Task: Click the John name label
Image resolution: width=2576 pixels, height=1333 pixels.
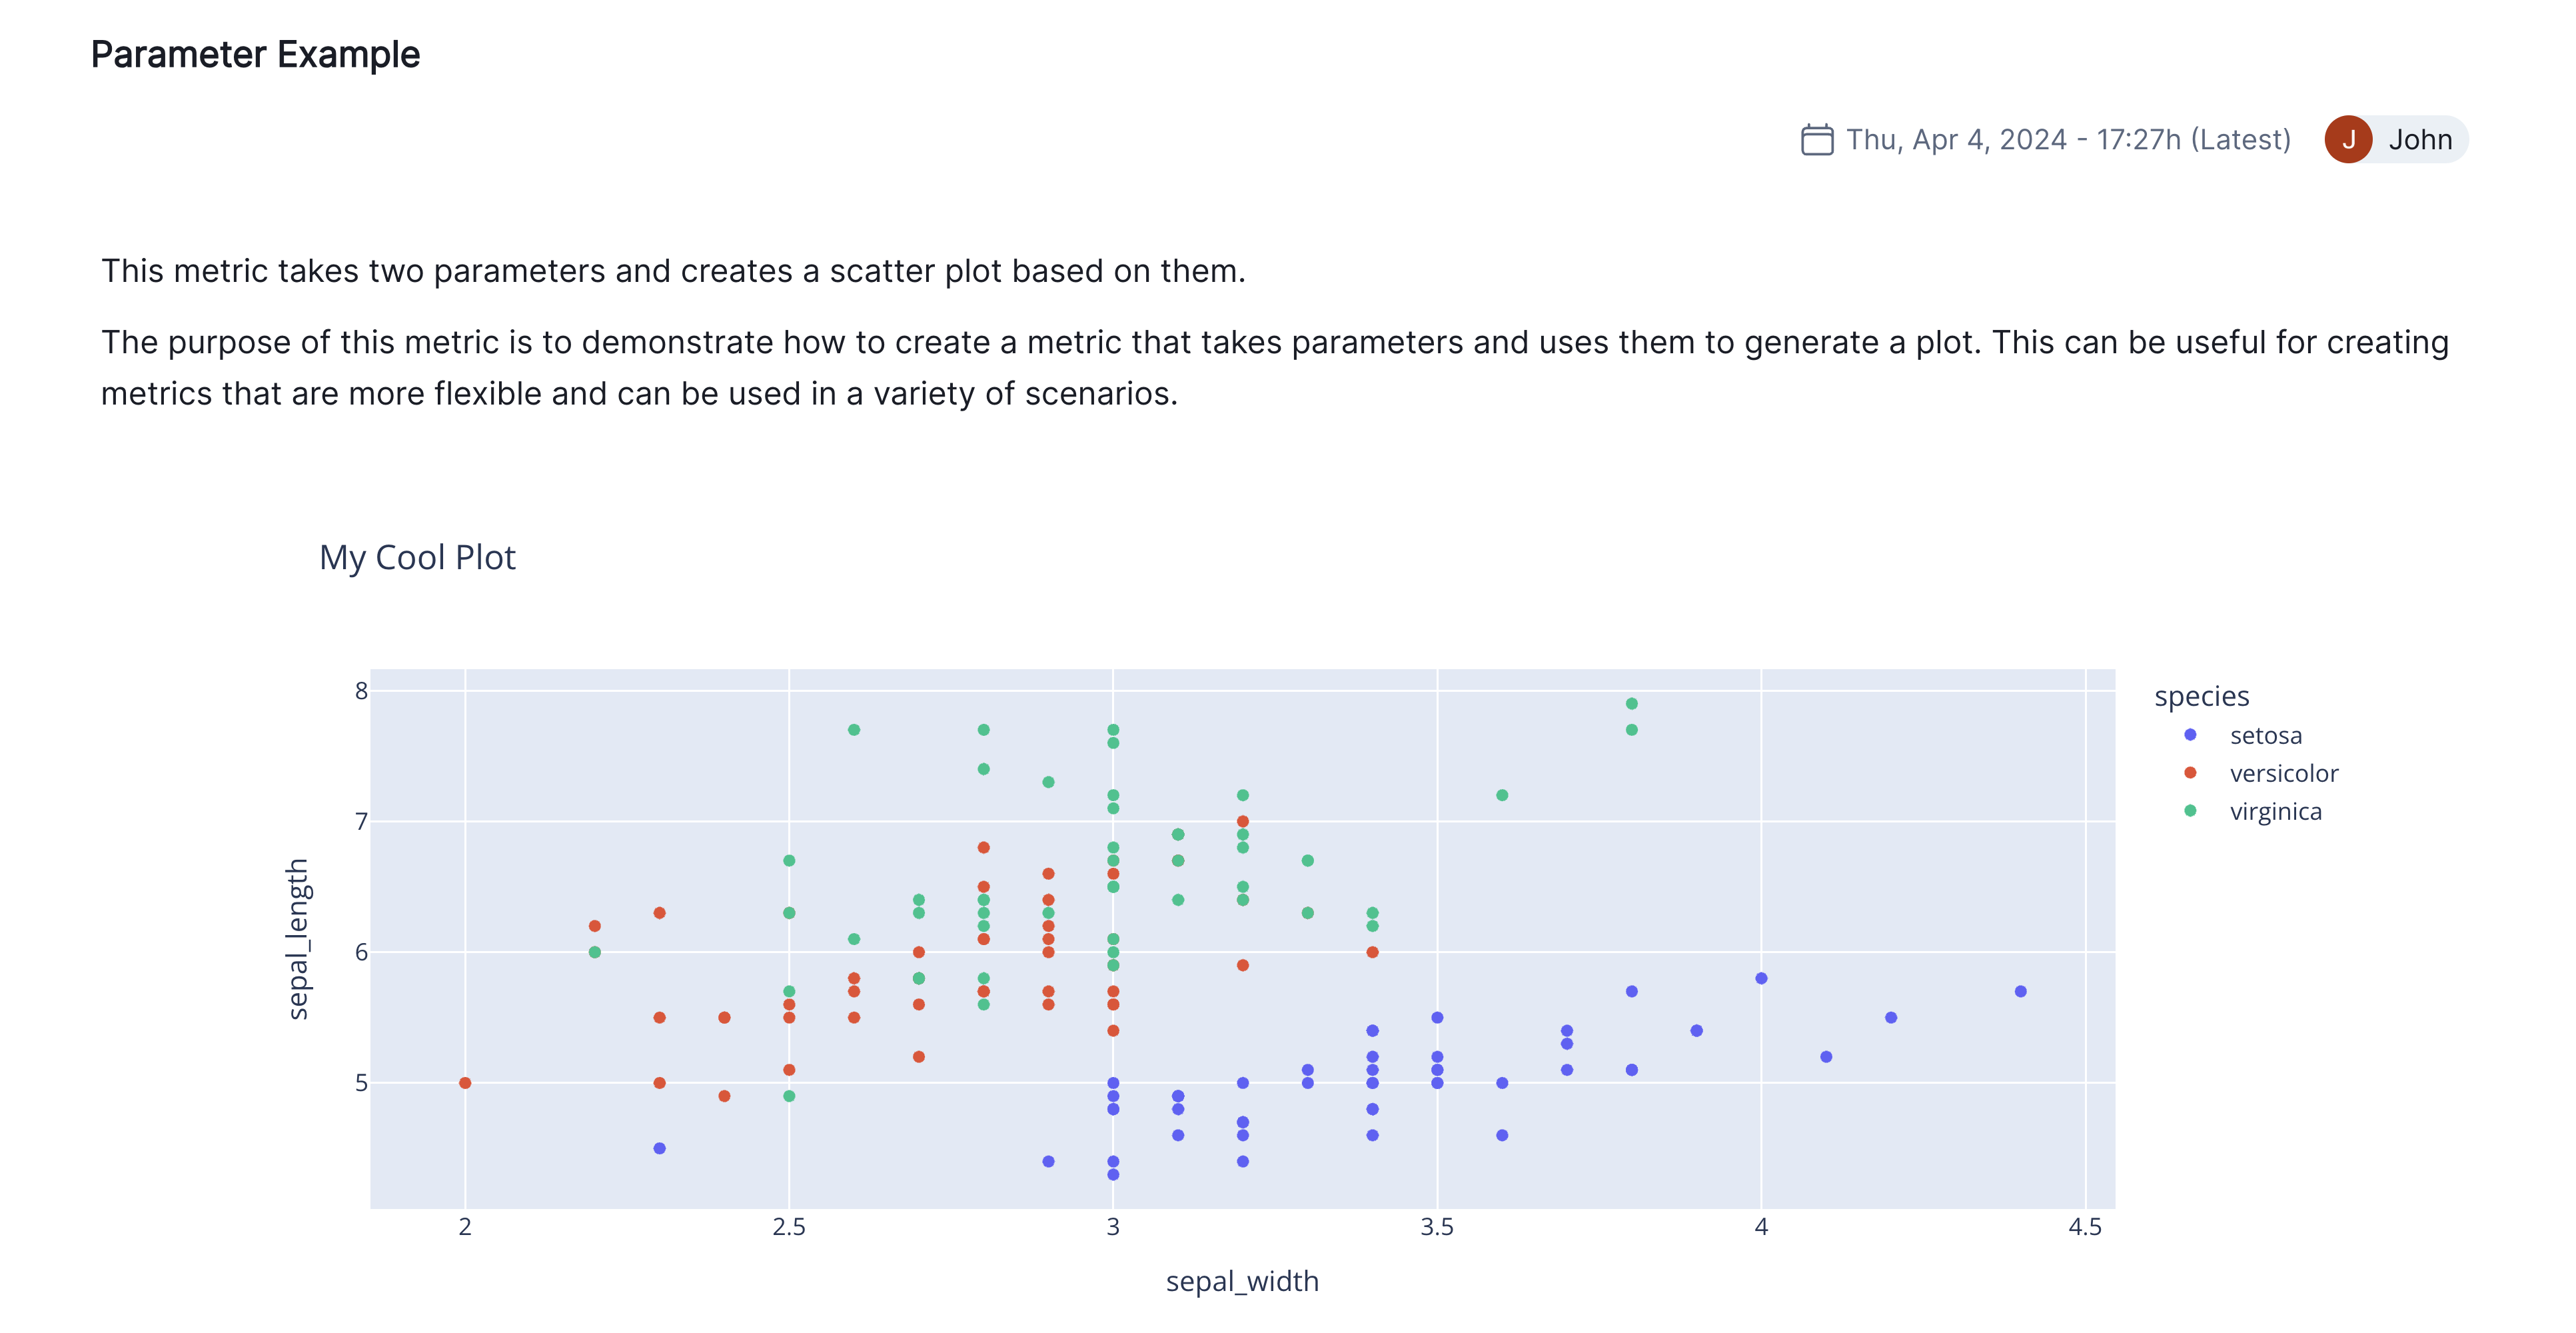Action: pos(2420,140)
